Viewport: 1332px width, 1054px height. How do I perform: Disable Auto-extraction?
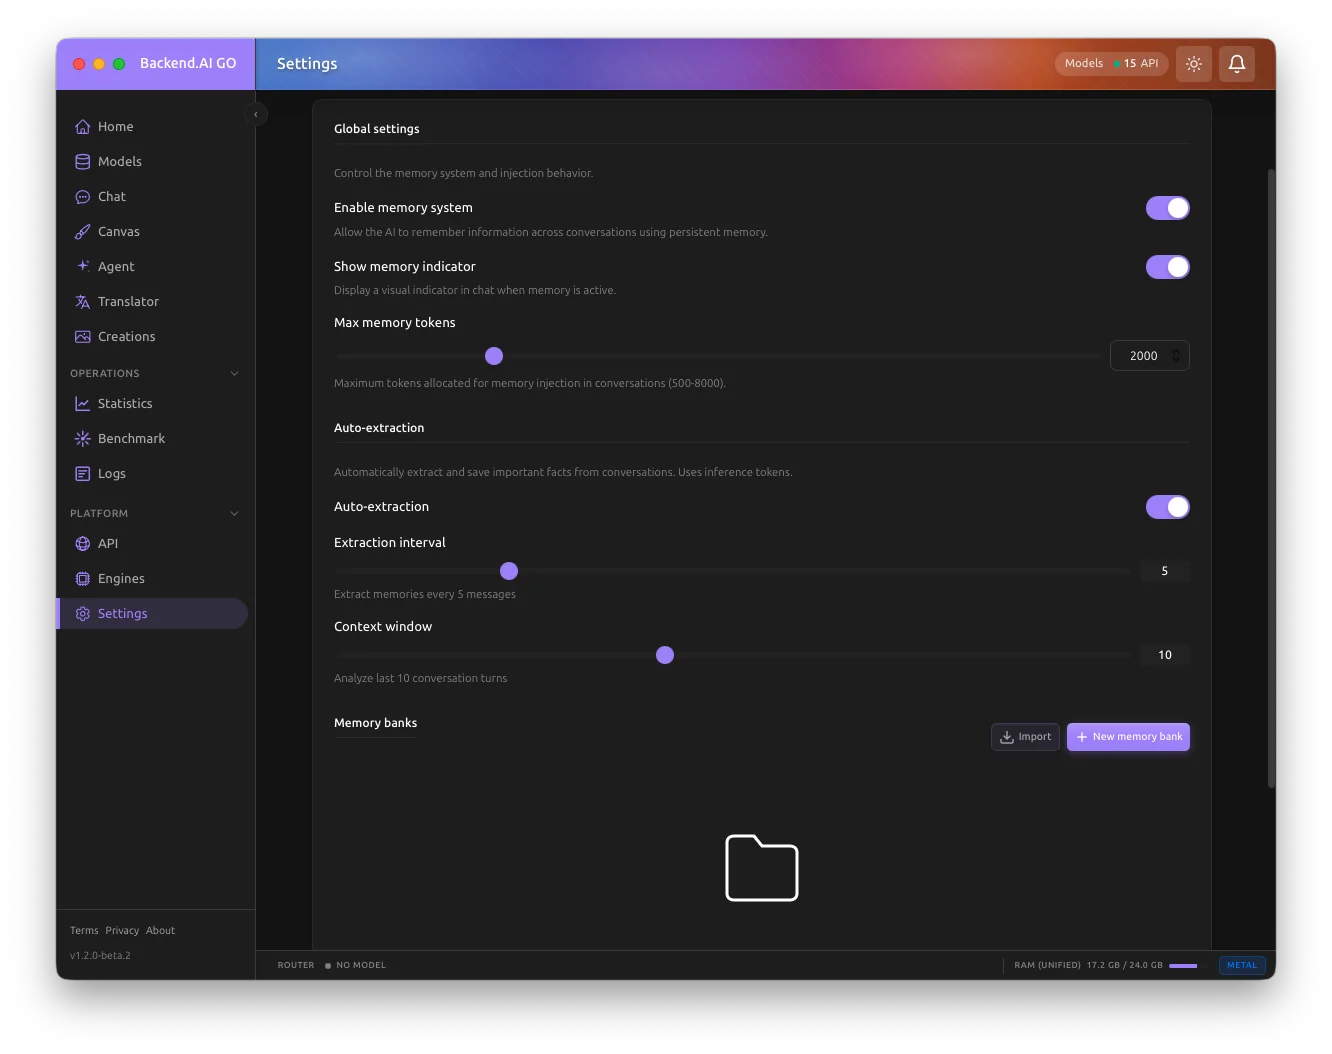click(x=1167, y=507)
